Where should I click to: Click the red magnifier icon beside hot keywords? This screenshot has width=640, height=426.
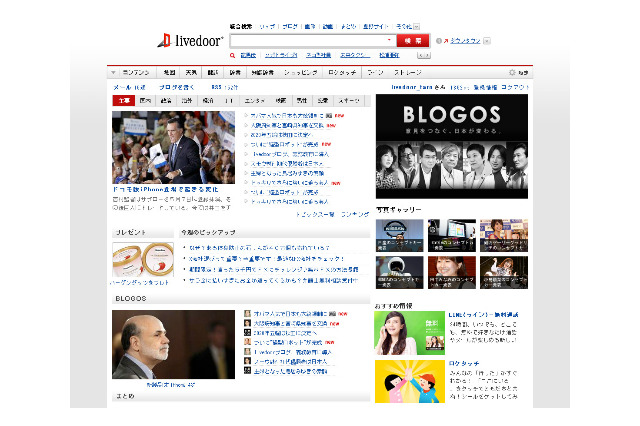[x=232, y=55]
